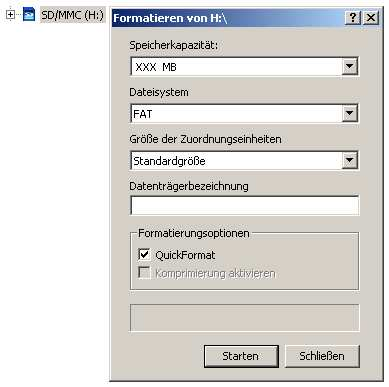Image resolution: width=389 pixels, height=387 pixels.
Task: Open the Dateisystem dropdown arrow
Action: pos(349,113)
